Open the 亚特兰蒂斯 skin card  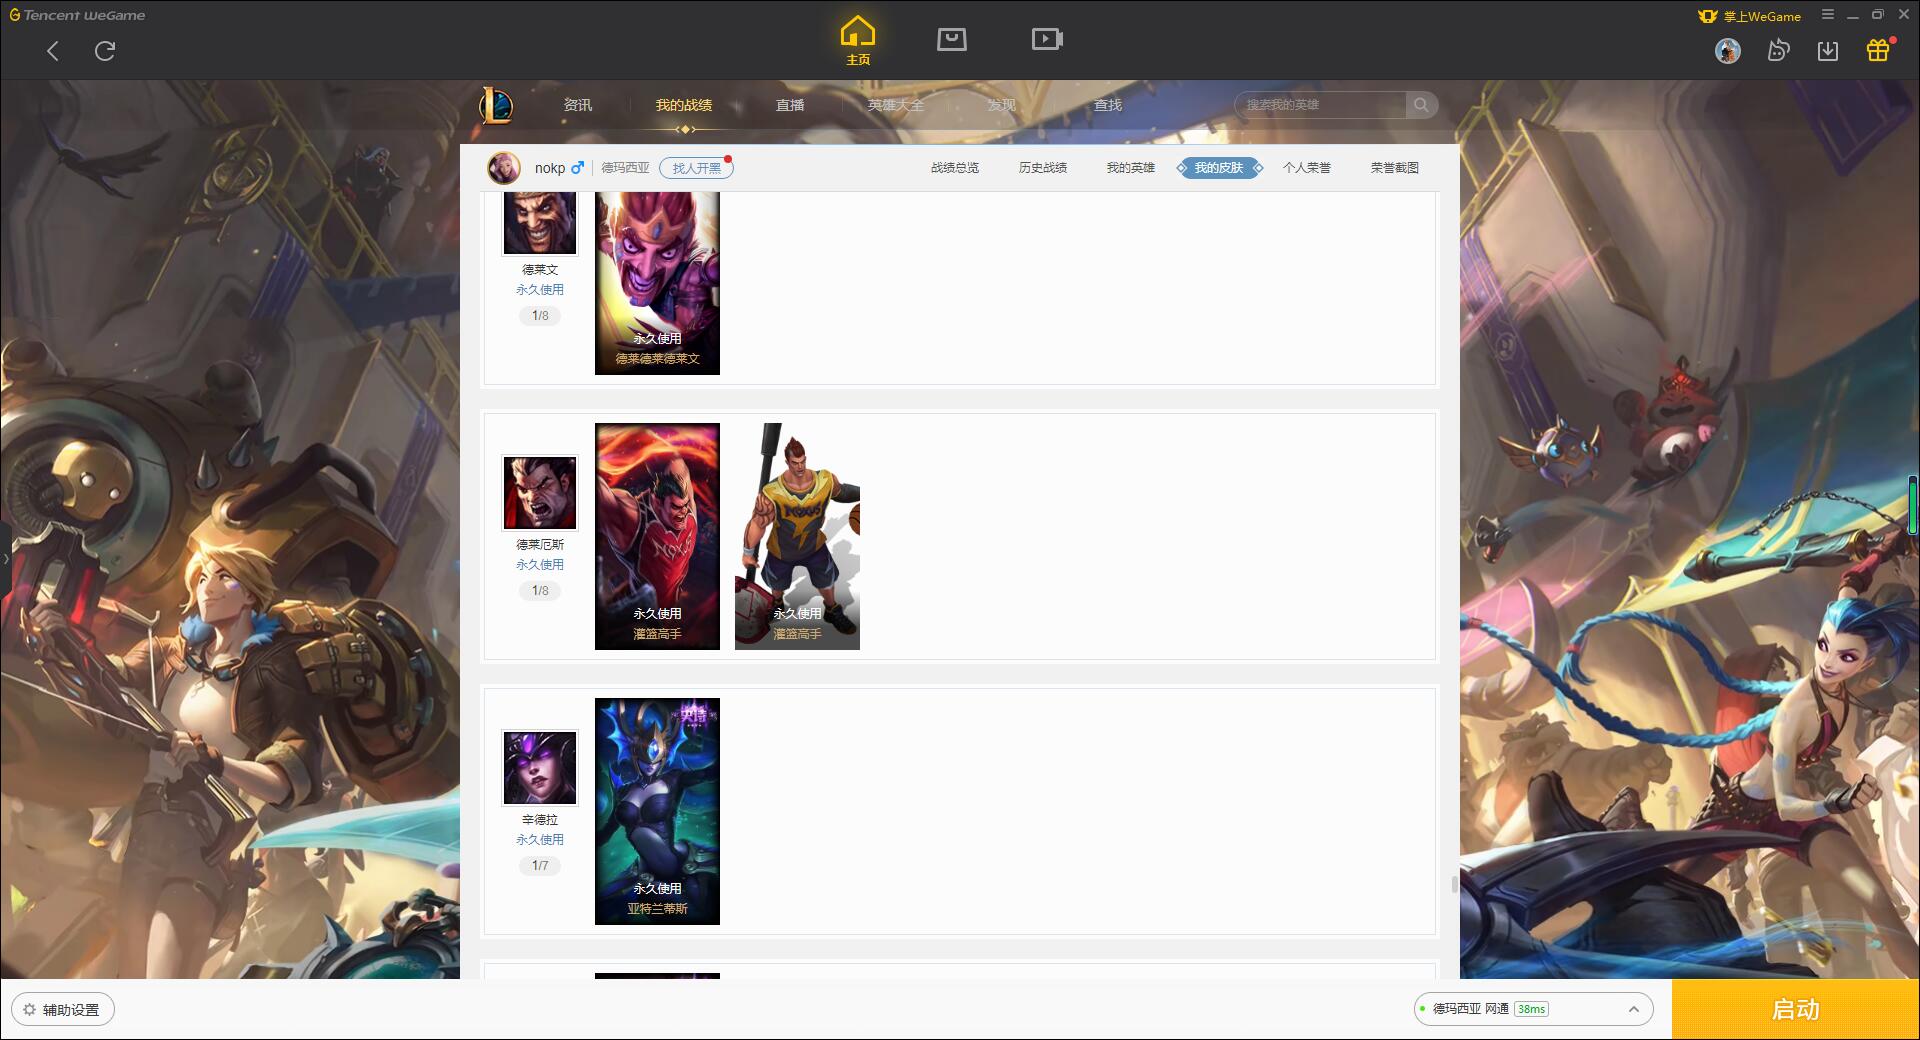tap(657, 811)
